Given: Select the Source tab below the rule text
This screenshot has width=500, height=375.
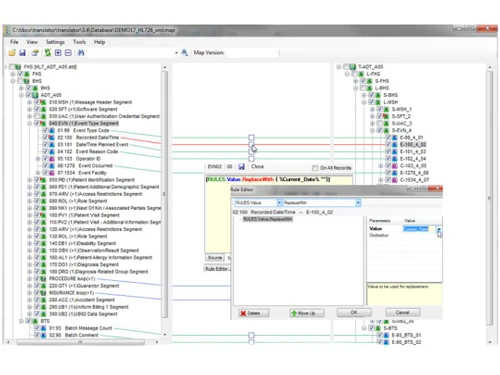Looking at the screenshot, I should [215, 258].
